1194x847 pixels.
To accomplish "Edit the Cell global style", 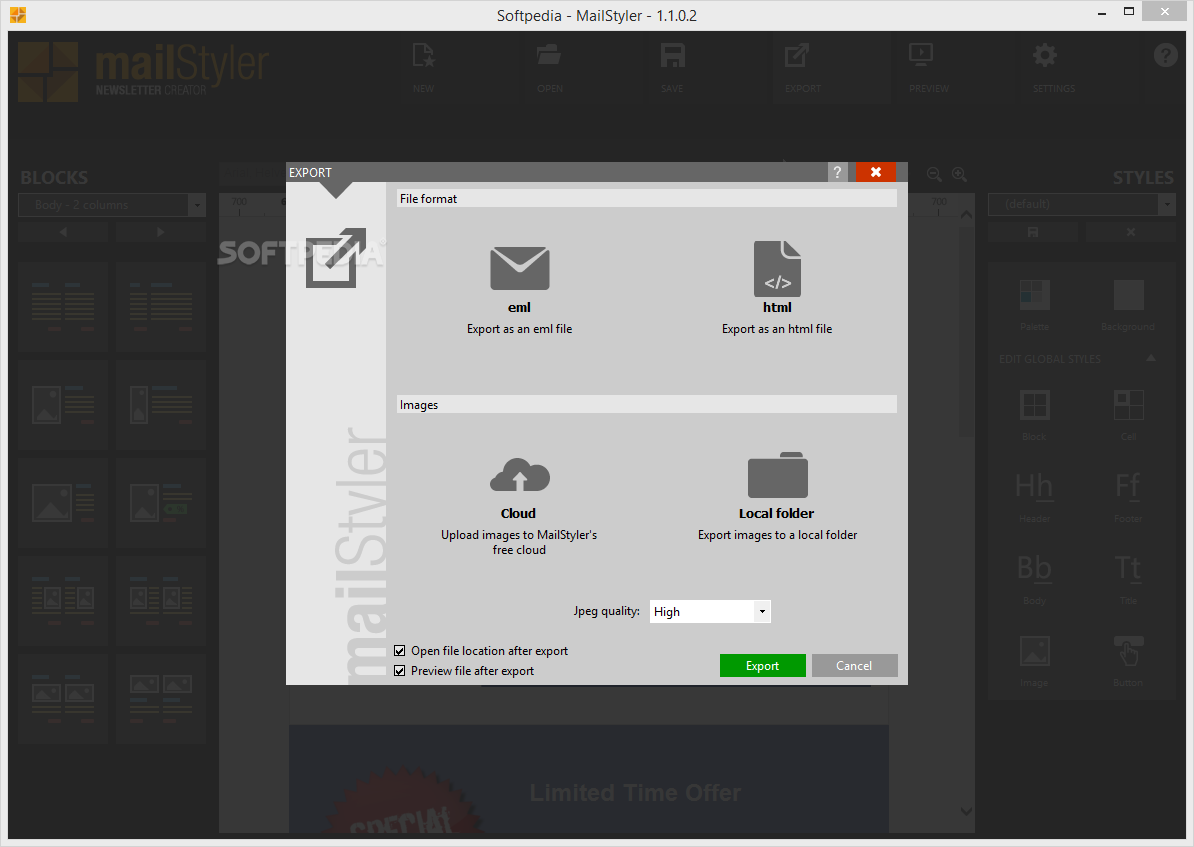I will [1128, 414].
